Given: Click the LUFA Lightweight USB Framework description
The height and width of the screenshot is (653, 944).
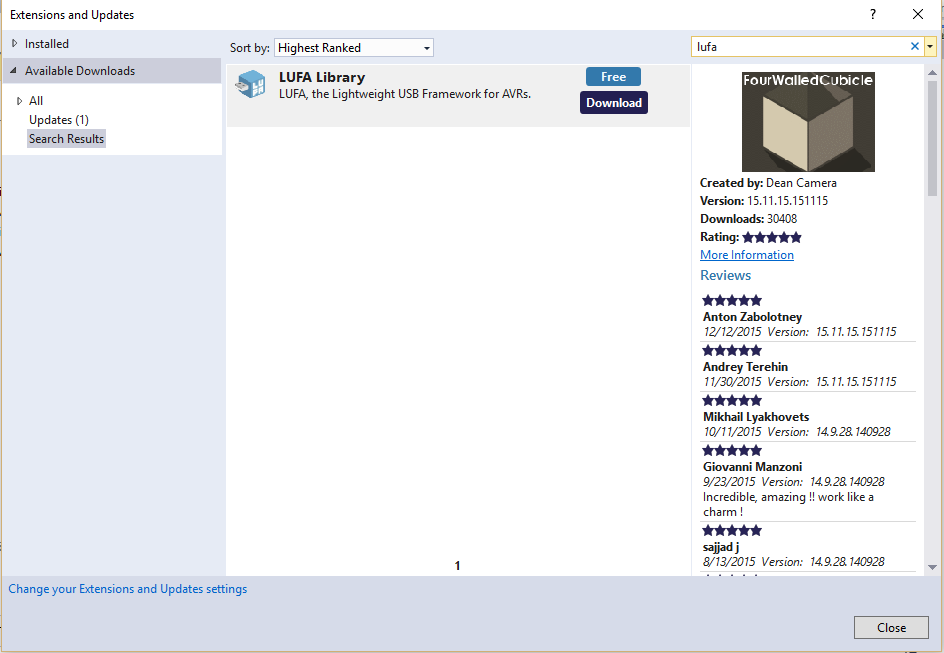Looking at the screenshot, I should [405, 94].
